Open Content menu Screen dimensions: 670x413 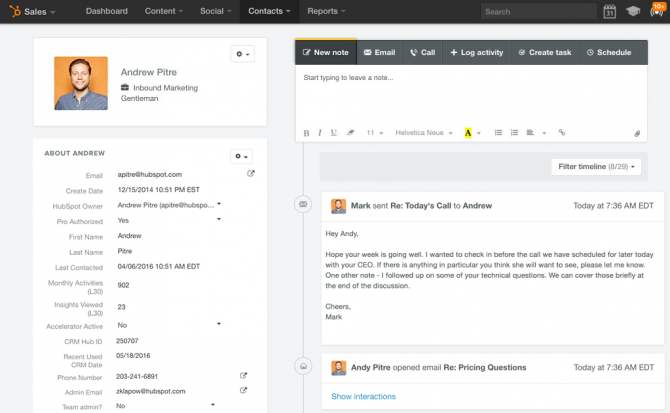pyautogui.click(x=164, y=11)
